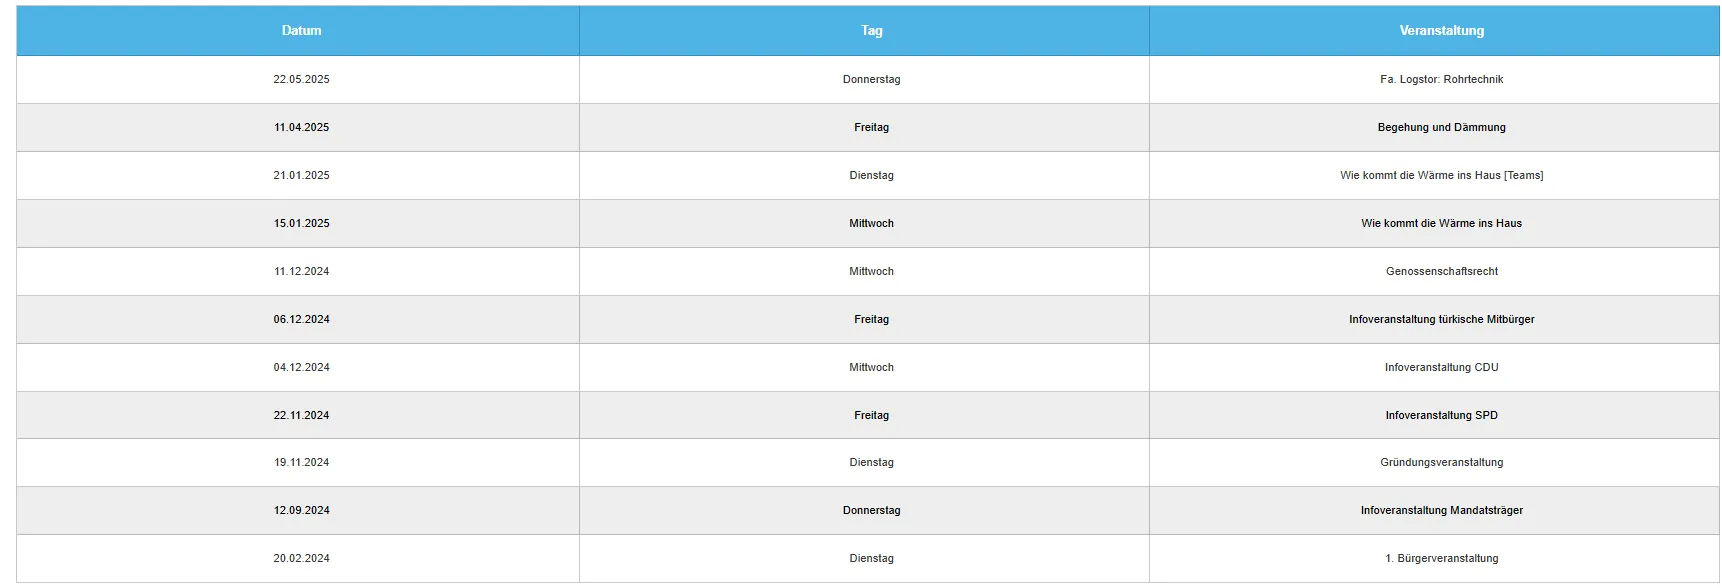
Task: Click the date 15.01.2025
Action: tap(301, 224)
